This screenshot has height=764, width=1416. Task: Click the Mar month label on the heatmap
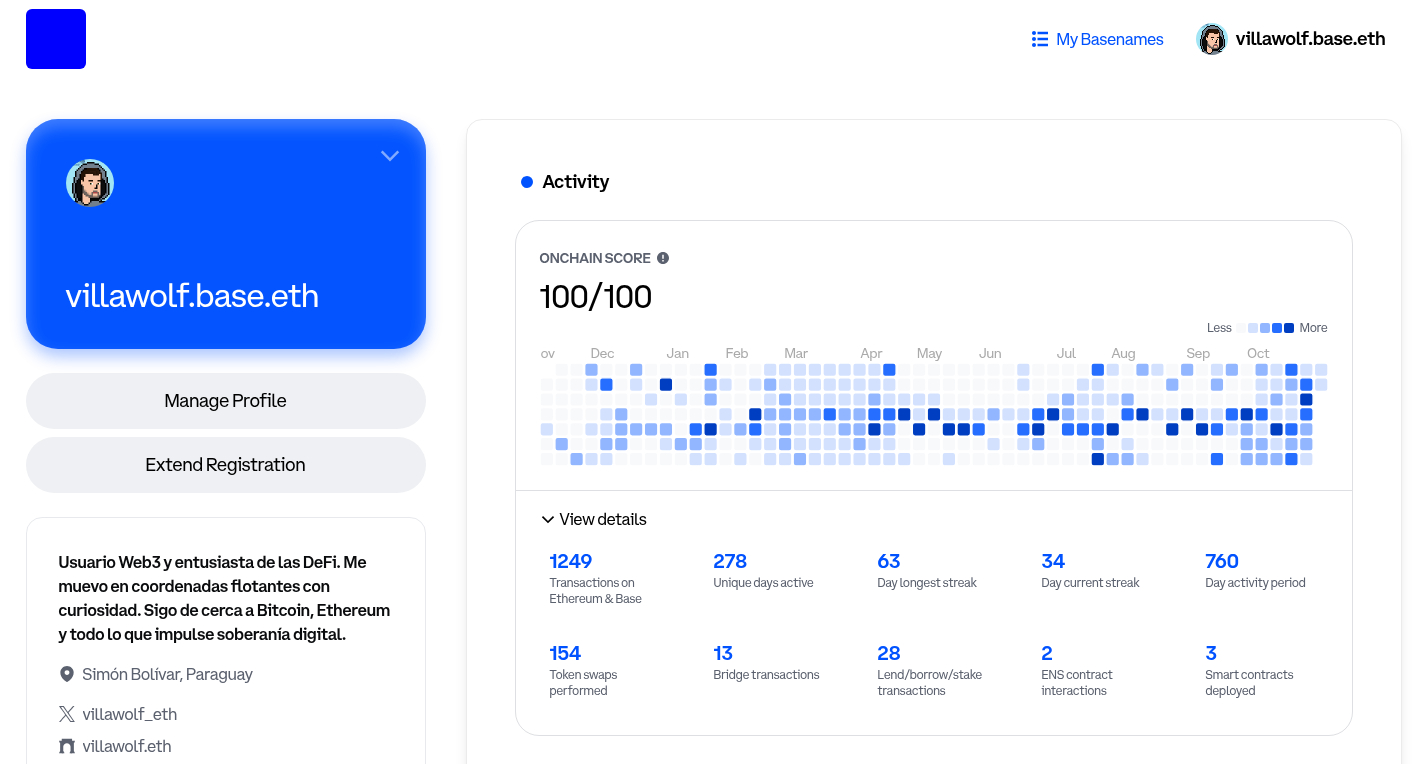click(x=796, y=353)
